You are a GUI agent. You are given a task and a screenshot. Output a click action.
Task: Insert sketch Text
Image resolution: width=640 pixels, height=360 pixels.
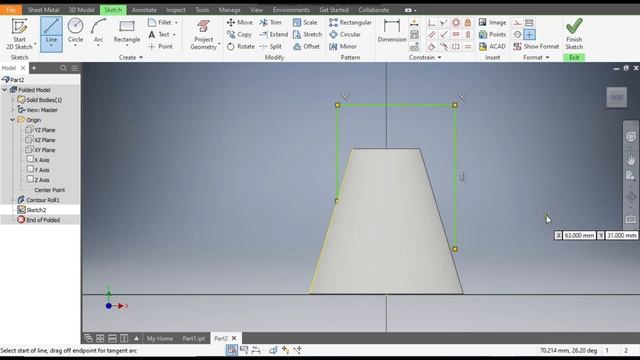click(x=159, y=35)
